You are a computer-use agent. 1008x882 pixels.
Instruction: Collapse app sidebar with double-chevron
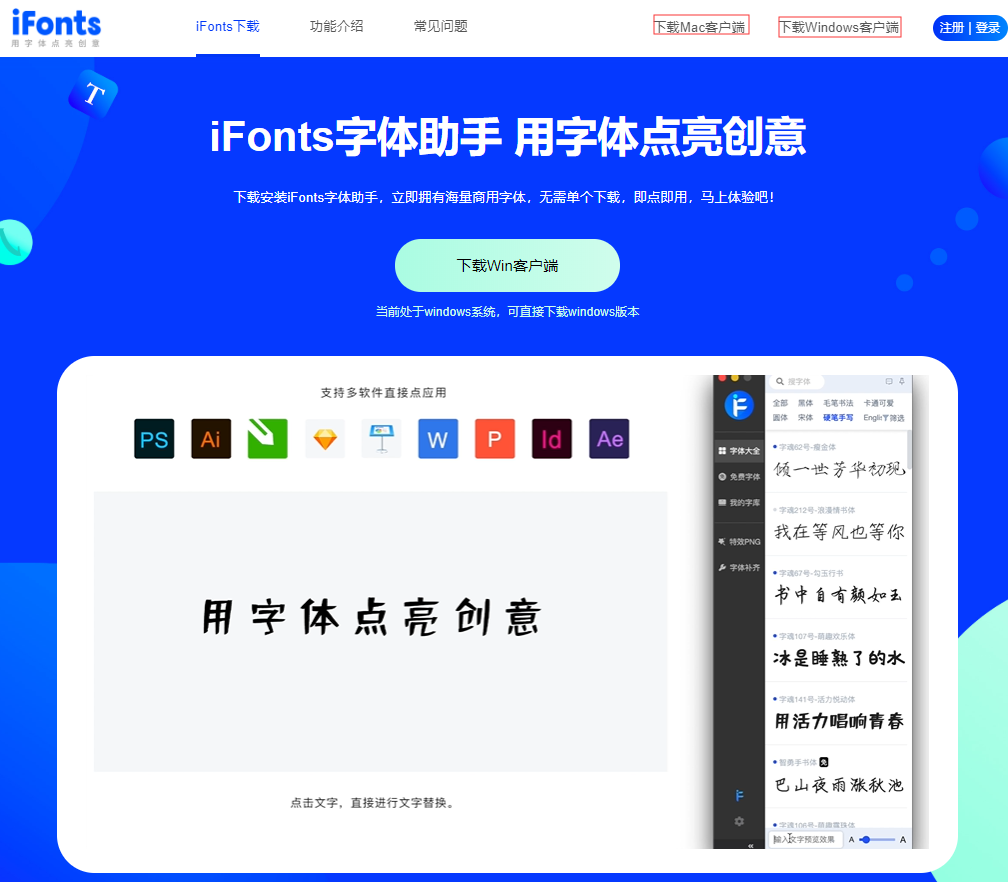point(750,845)
